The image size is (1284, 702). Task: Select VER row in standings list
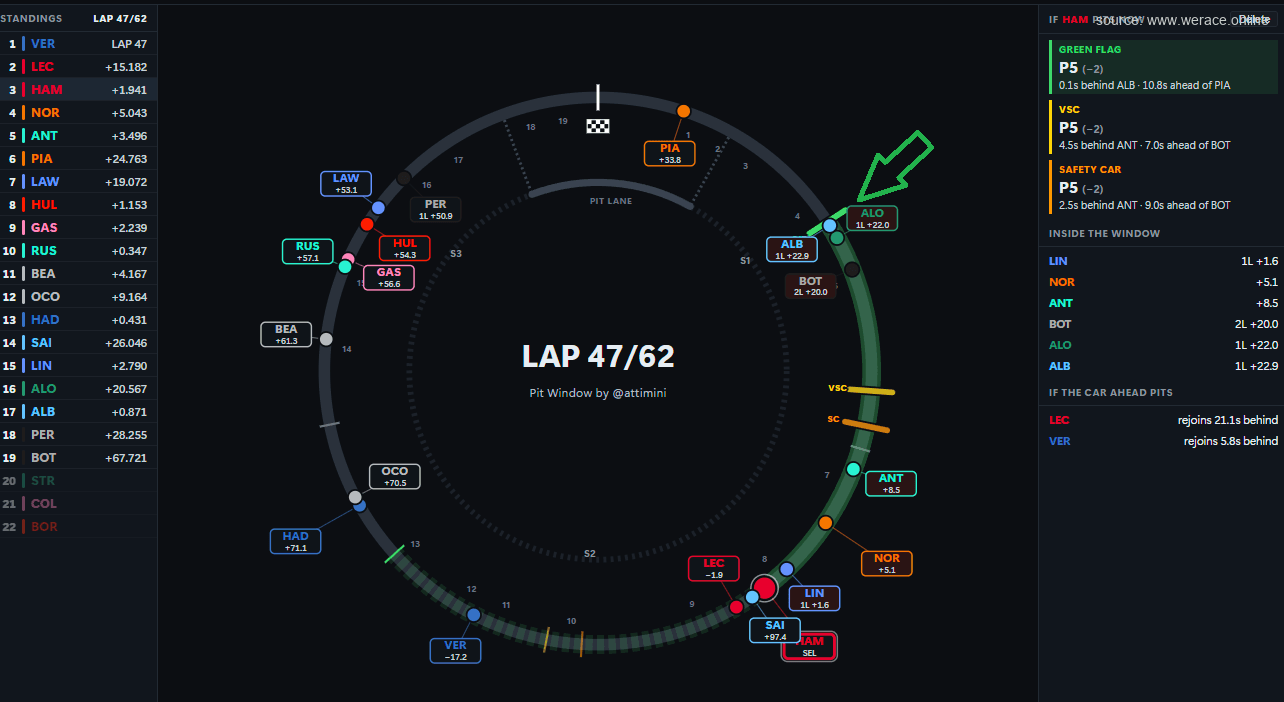coord(78,44)
